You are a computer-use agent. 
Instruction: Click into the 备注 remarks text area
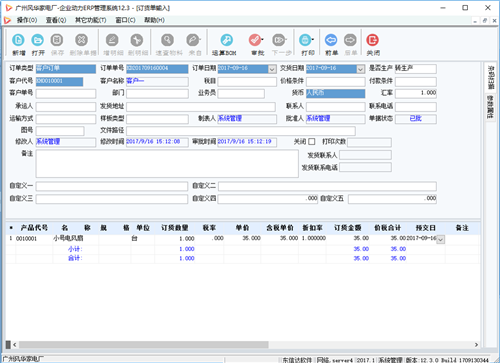point(167,164)
